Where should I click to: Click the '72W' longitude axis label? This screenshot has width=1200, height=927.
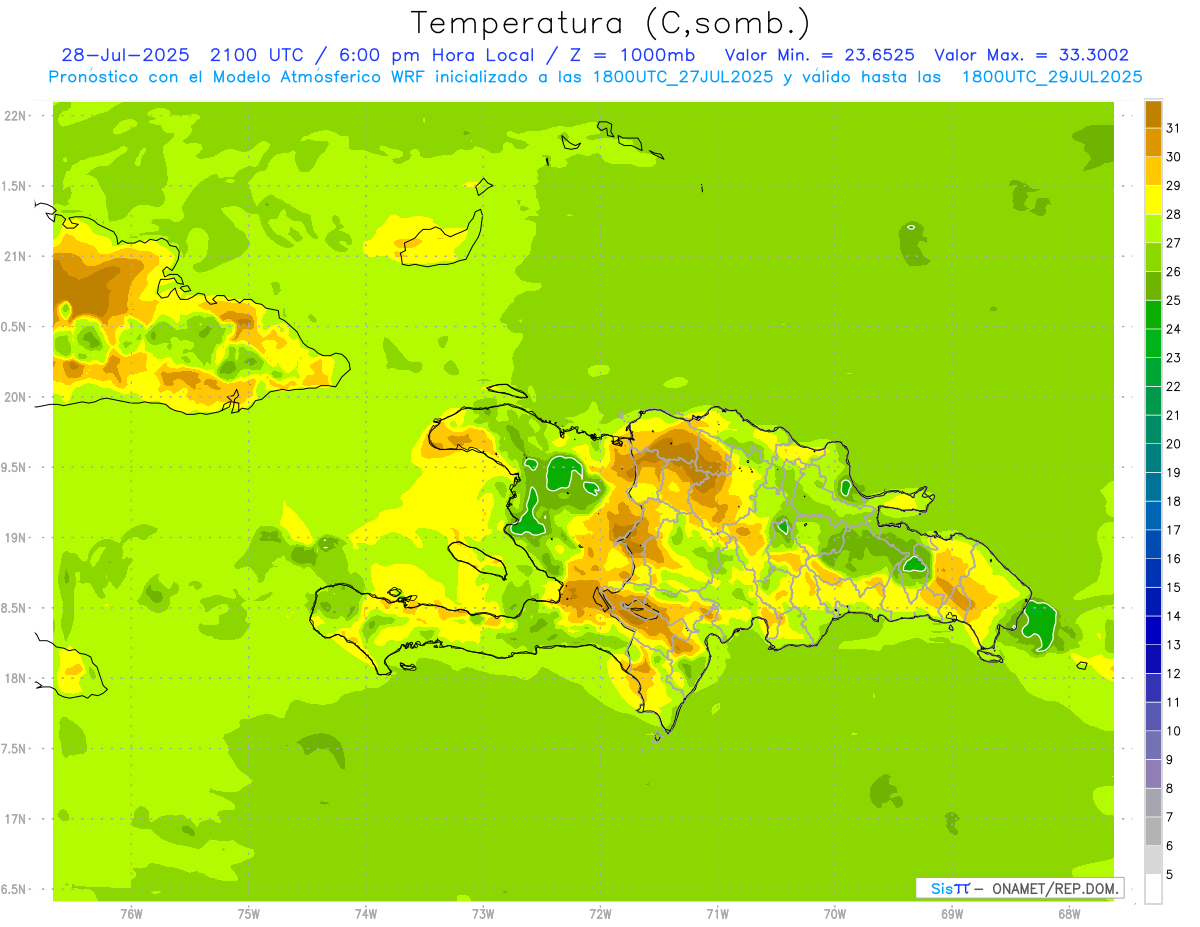coord(601,914)
